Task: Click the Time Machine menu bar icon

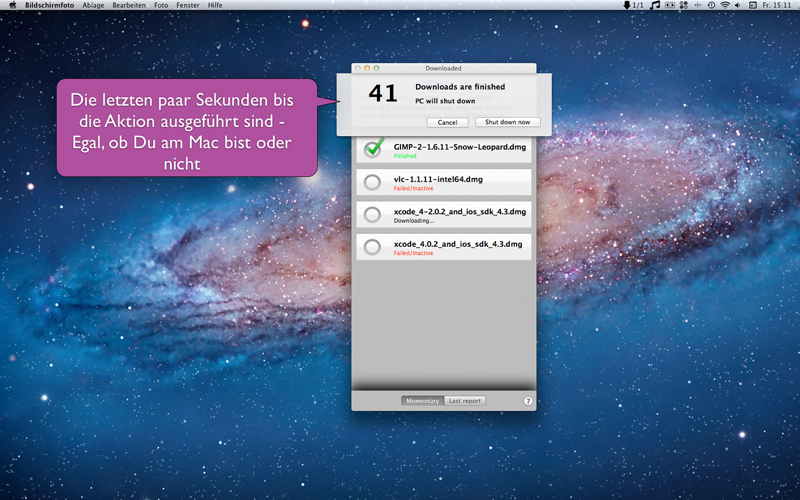Action: coord(711,5)
